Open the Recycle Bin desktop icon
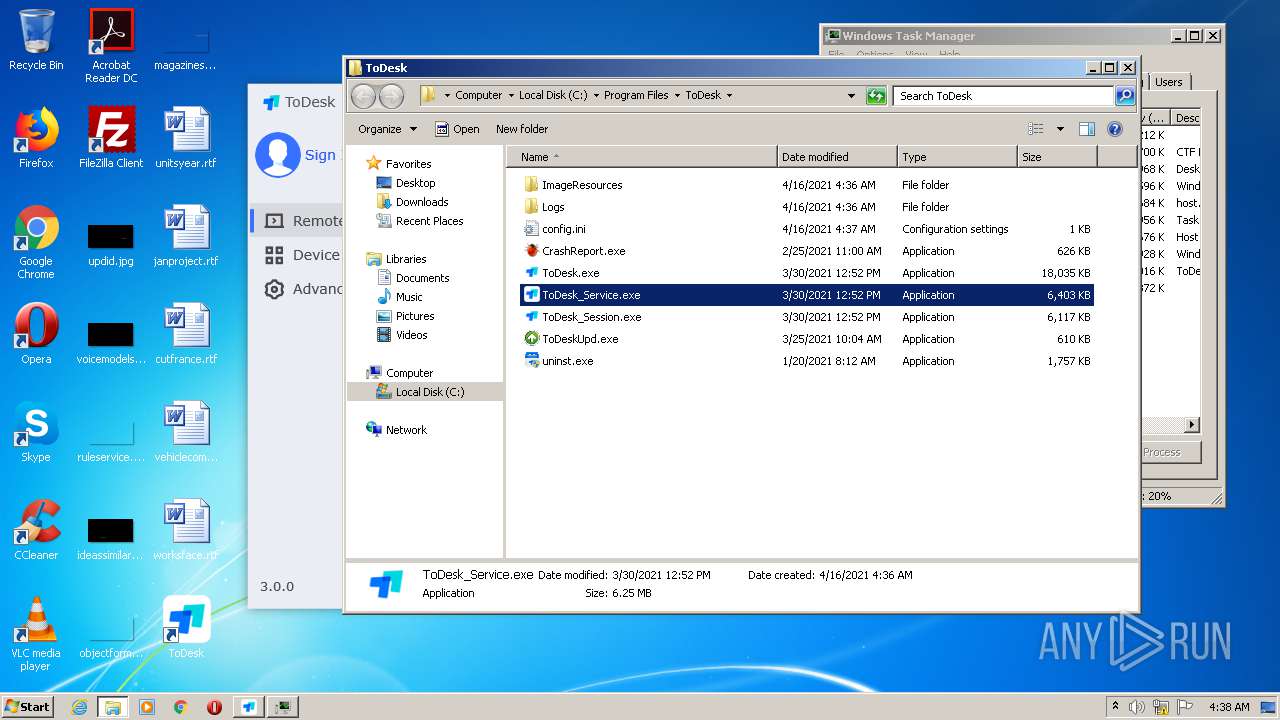Image resolution: width=1280 pixels, height=720 pixels. (36, 40)
